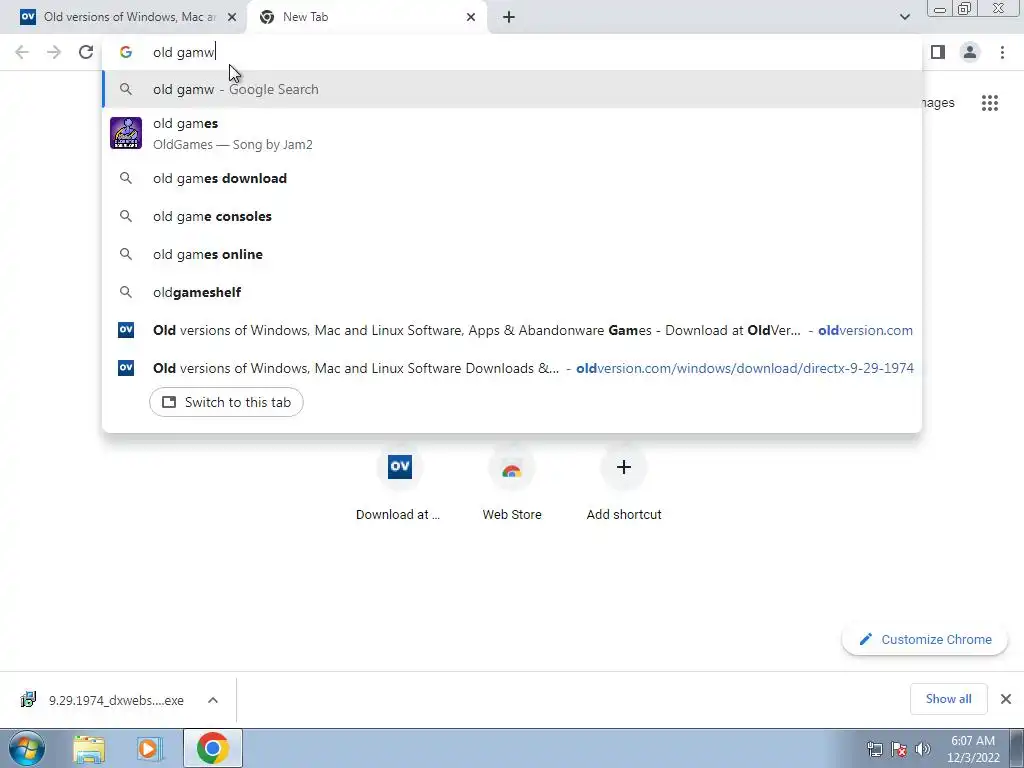Open the clock showing 6:07 AM

973,749
